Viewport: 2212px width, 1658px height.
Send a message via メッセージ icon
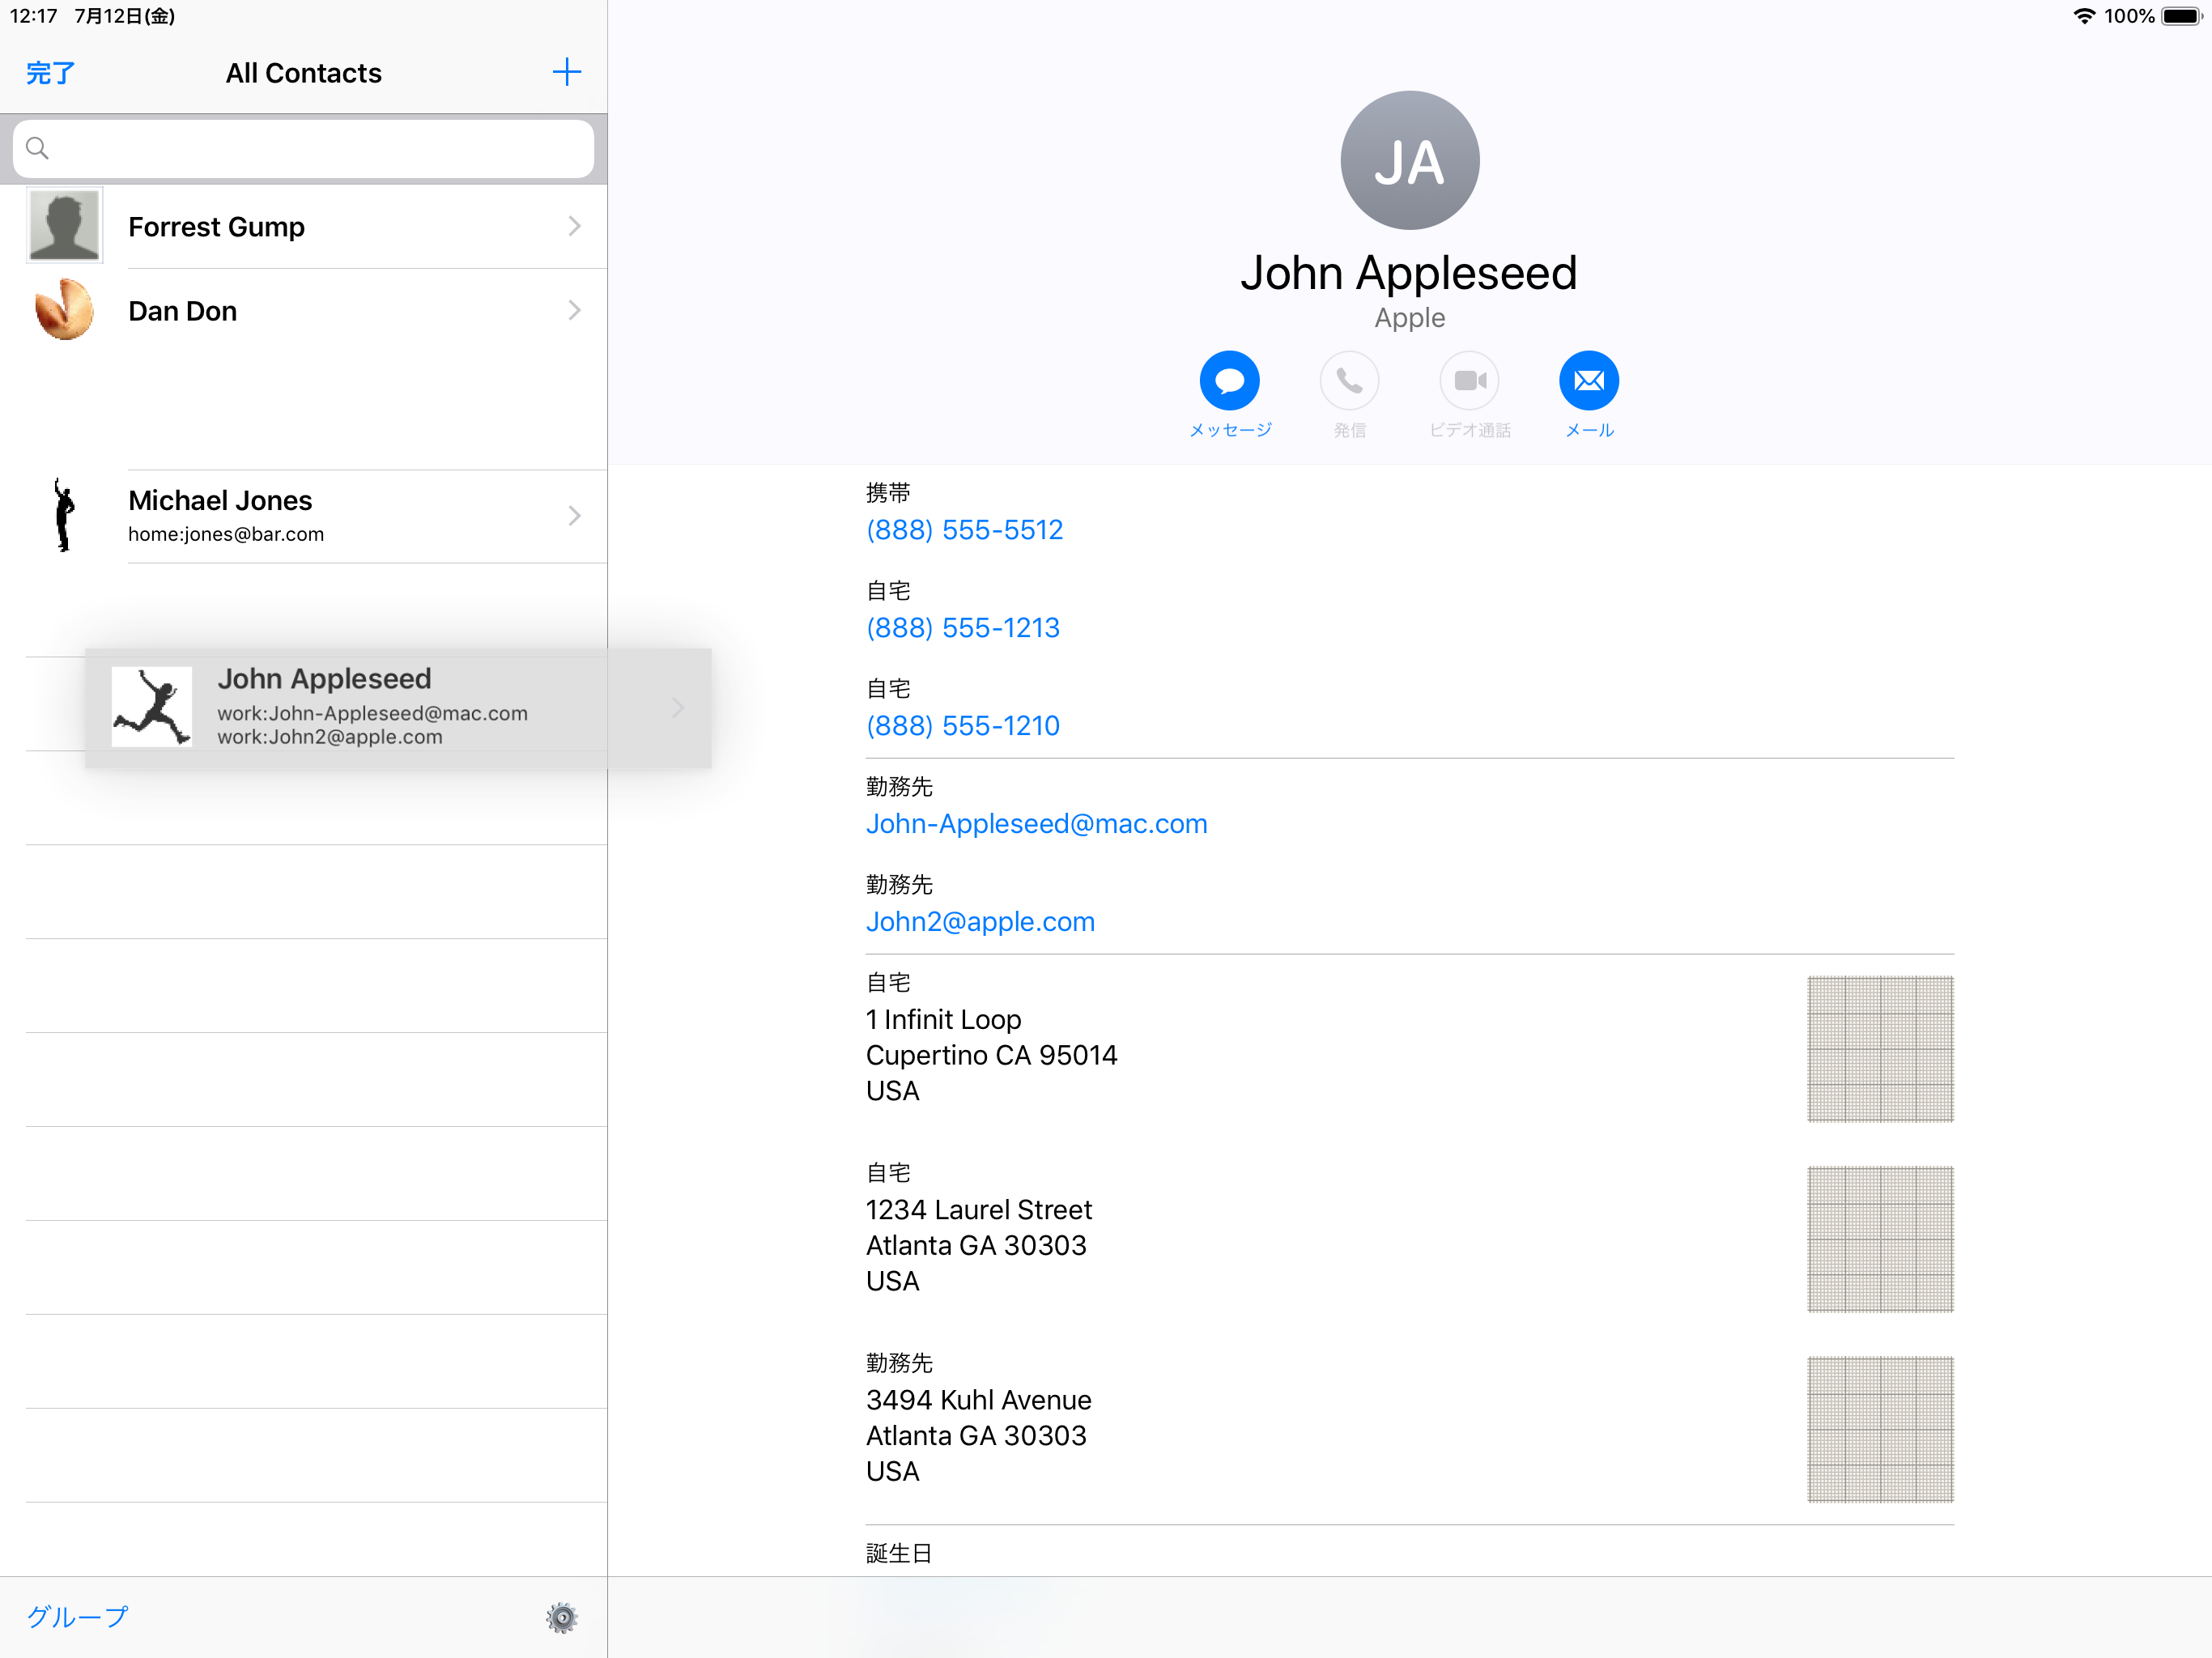(x=1229, y=380)
